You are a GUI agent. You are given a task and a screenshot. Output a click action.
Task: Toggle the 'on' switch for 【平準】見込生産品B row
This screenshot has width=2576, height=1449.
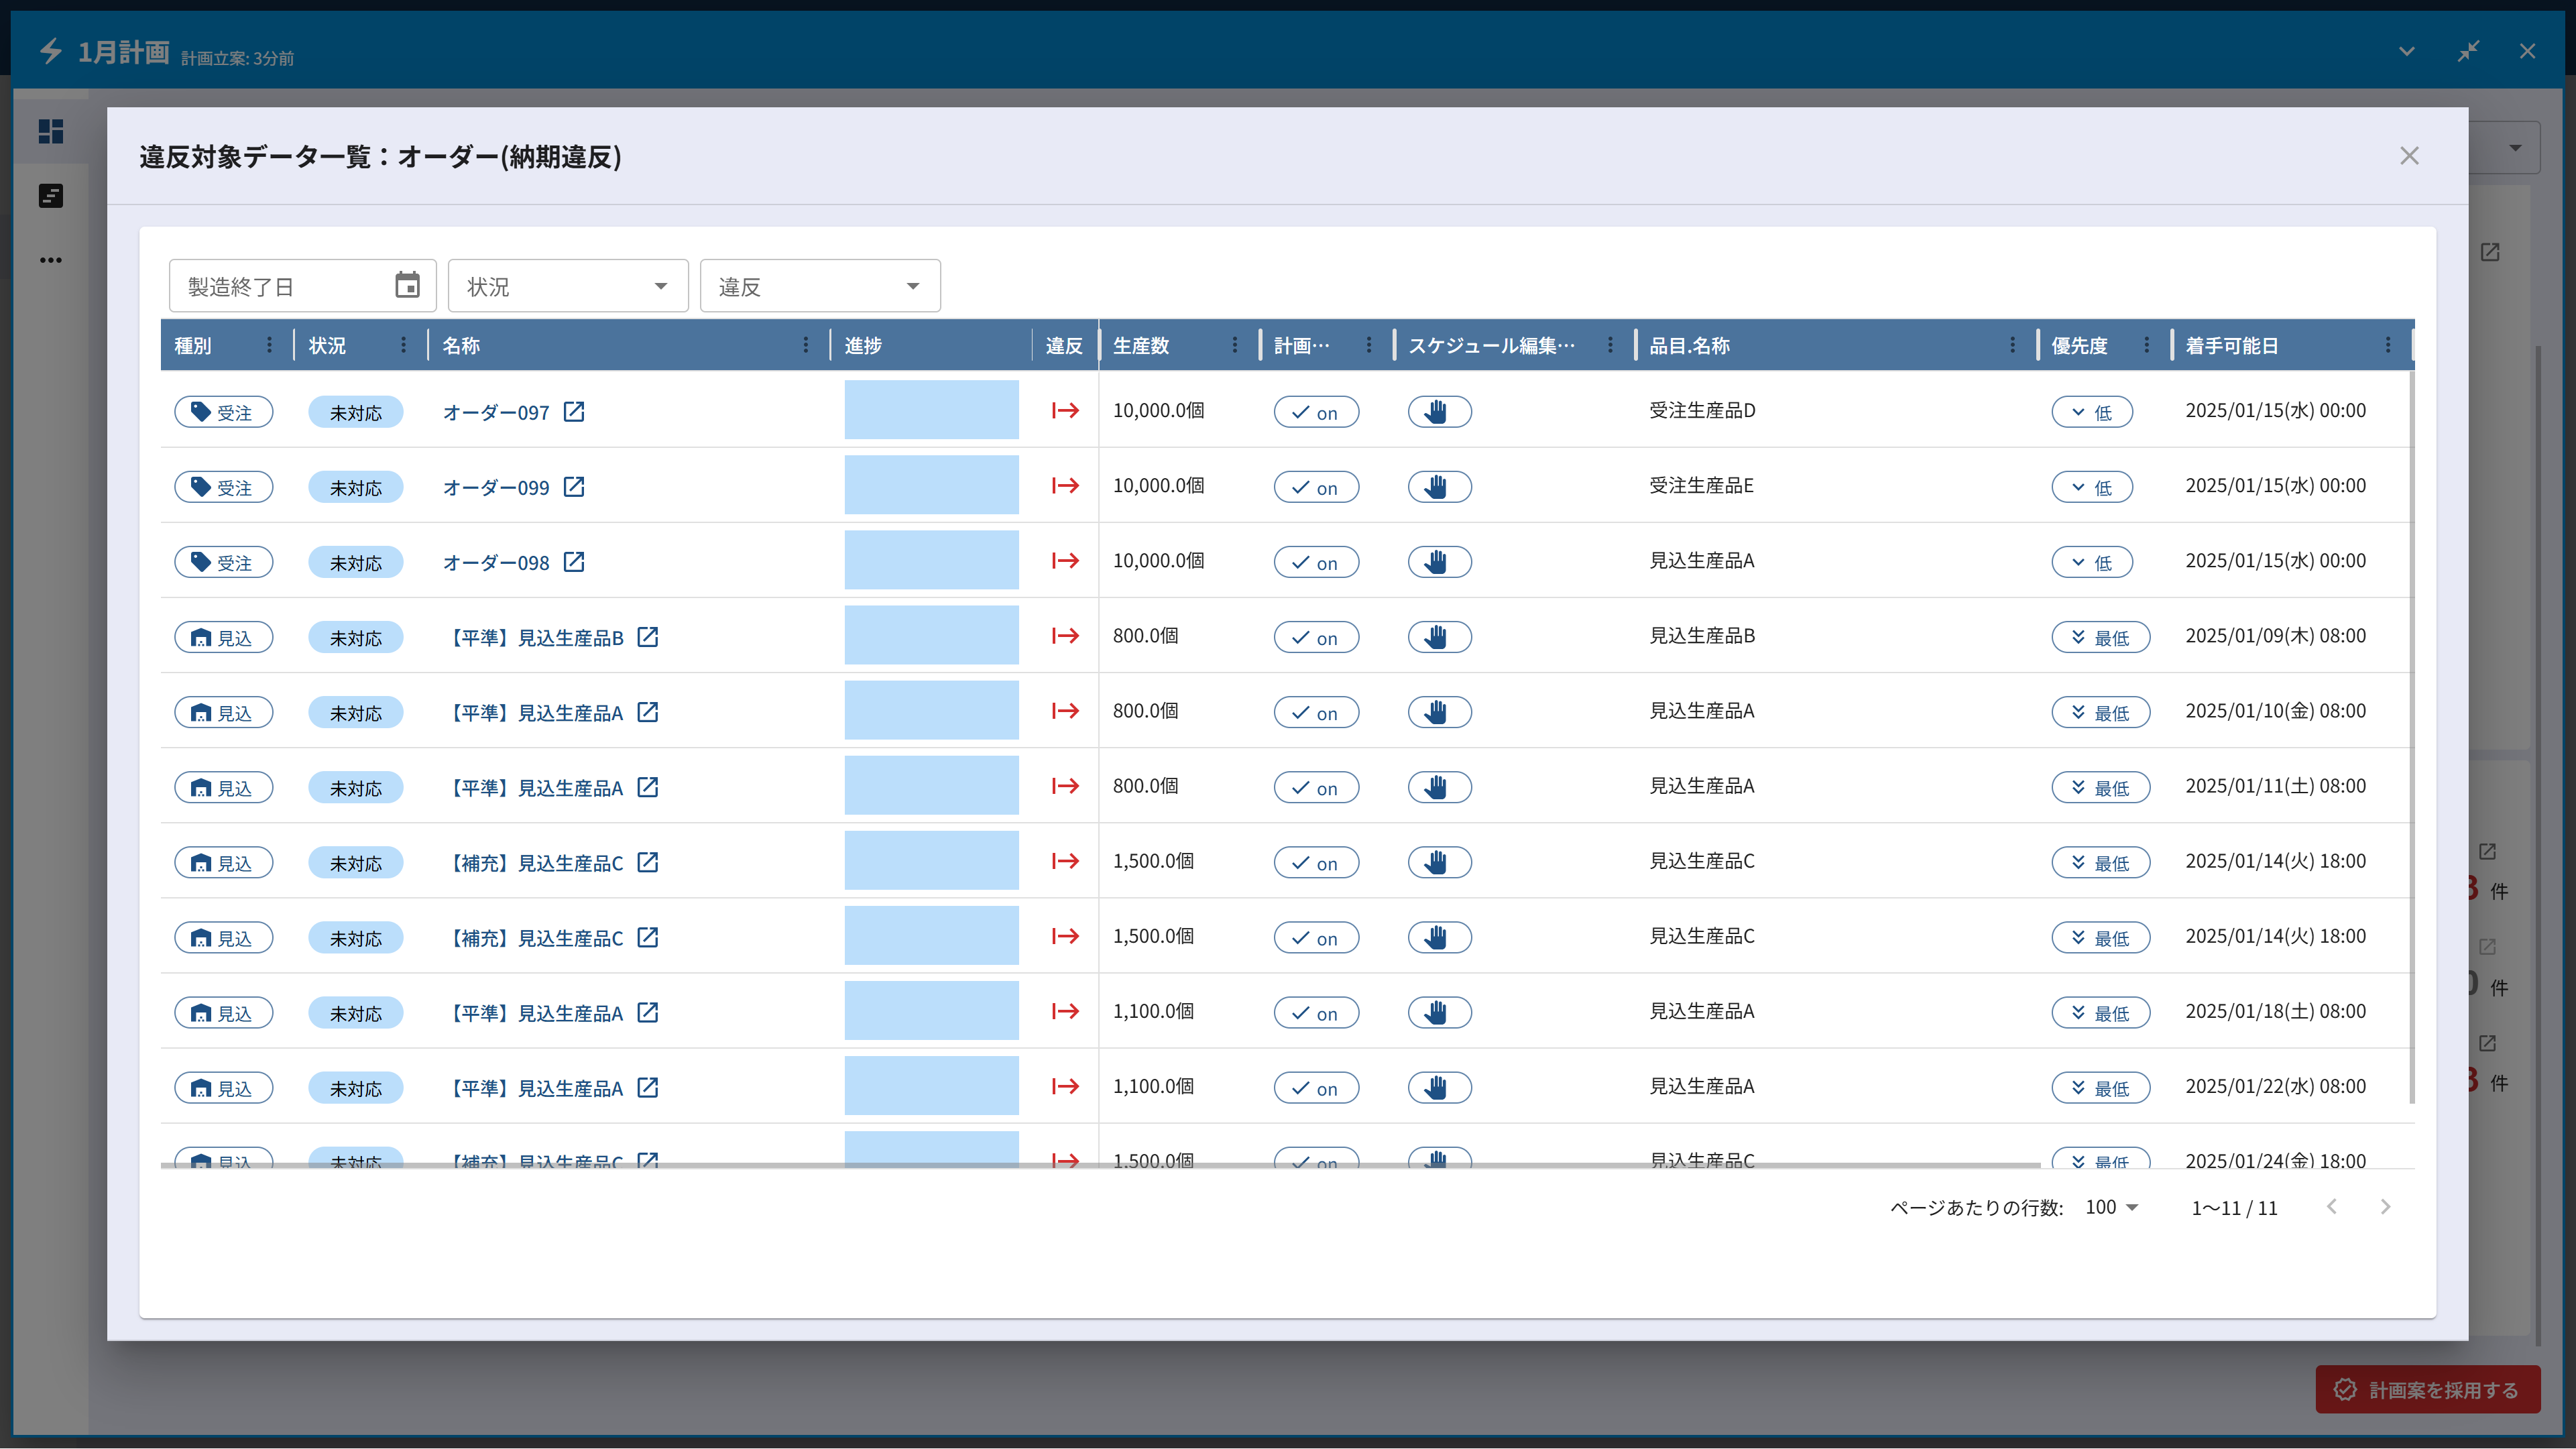coord(1315,637)
